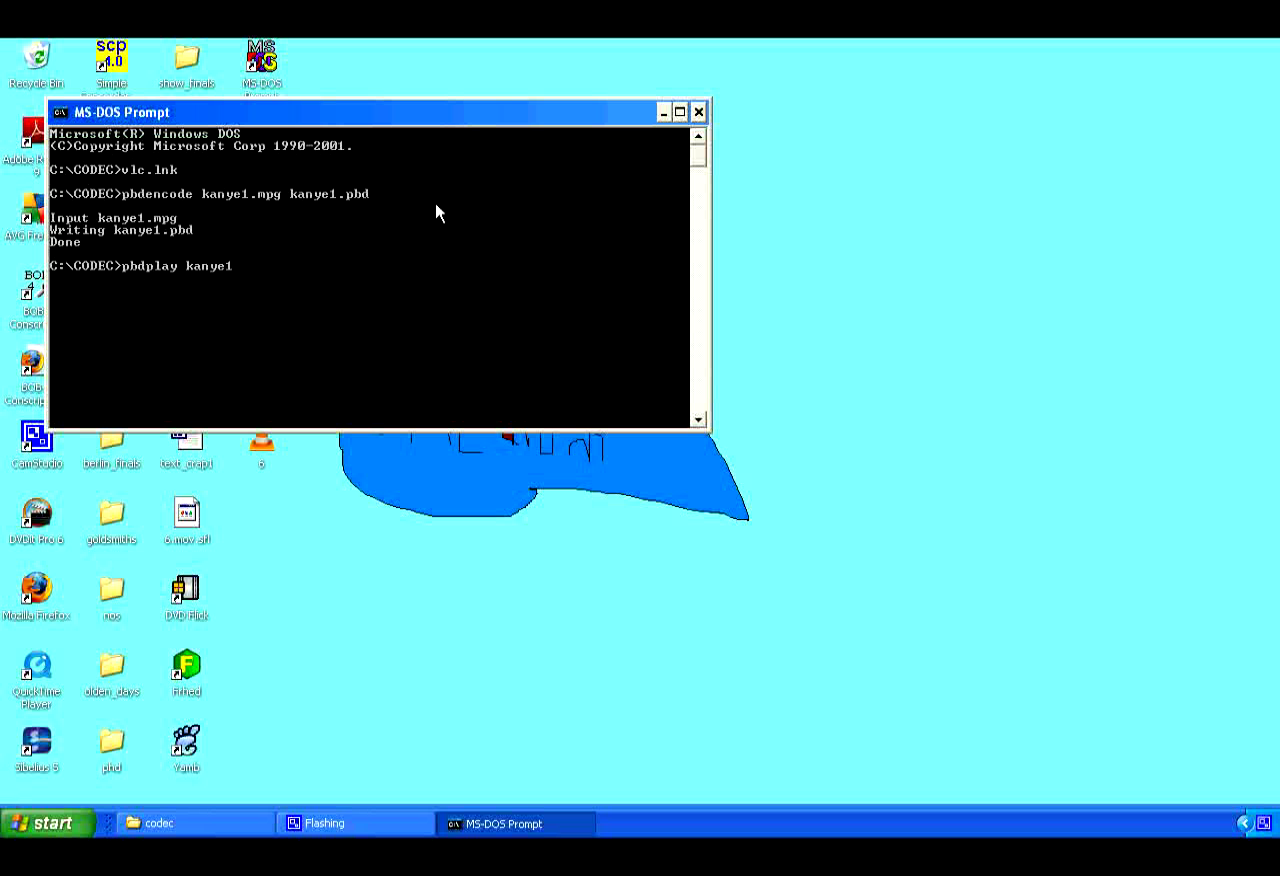
Task: Click scroll-up arrow in MS-DOS Prompt
Action: (x=698, y=136)
